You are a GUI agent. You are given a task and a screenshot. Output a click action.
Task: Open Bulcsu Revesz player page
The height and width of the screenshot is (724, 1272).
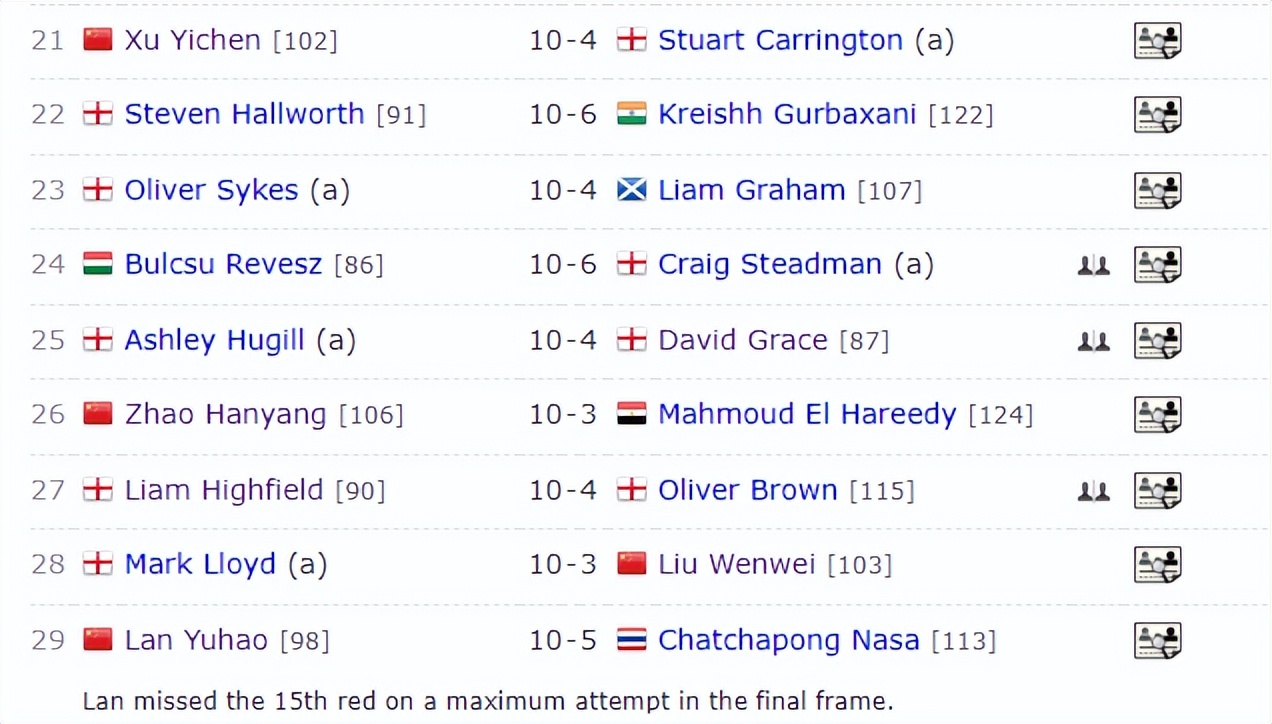(x=223, y=264)
